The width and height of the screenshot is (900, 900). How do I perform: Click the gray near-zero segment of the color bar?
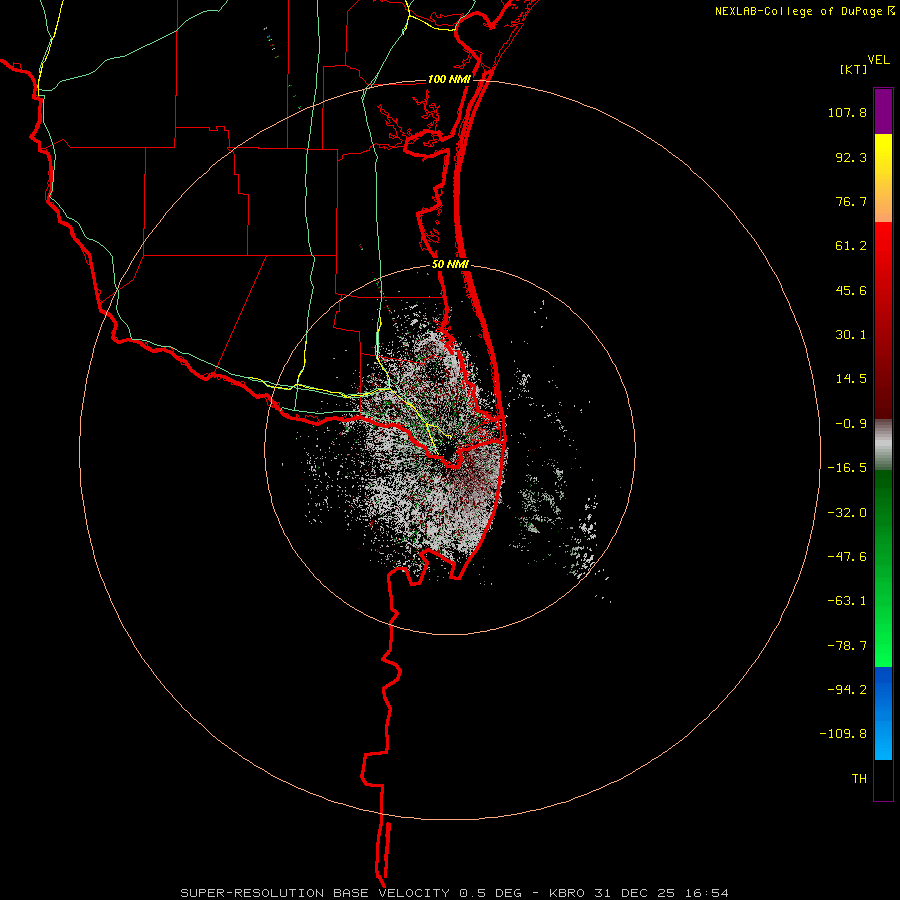pos(883,445)
